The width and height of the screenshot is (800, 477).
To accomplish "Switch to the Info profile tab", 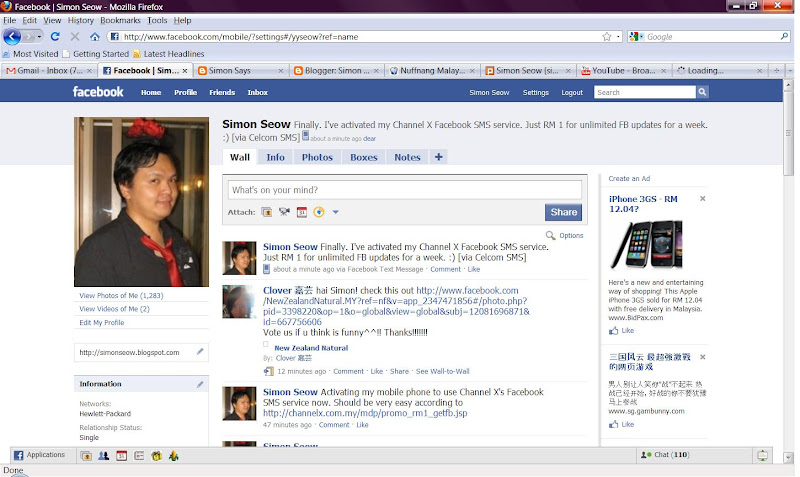I will point(276,157).
